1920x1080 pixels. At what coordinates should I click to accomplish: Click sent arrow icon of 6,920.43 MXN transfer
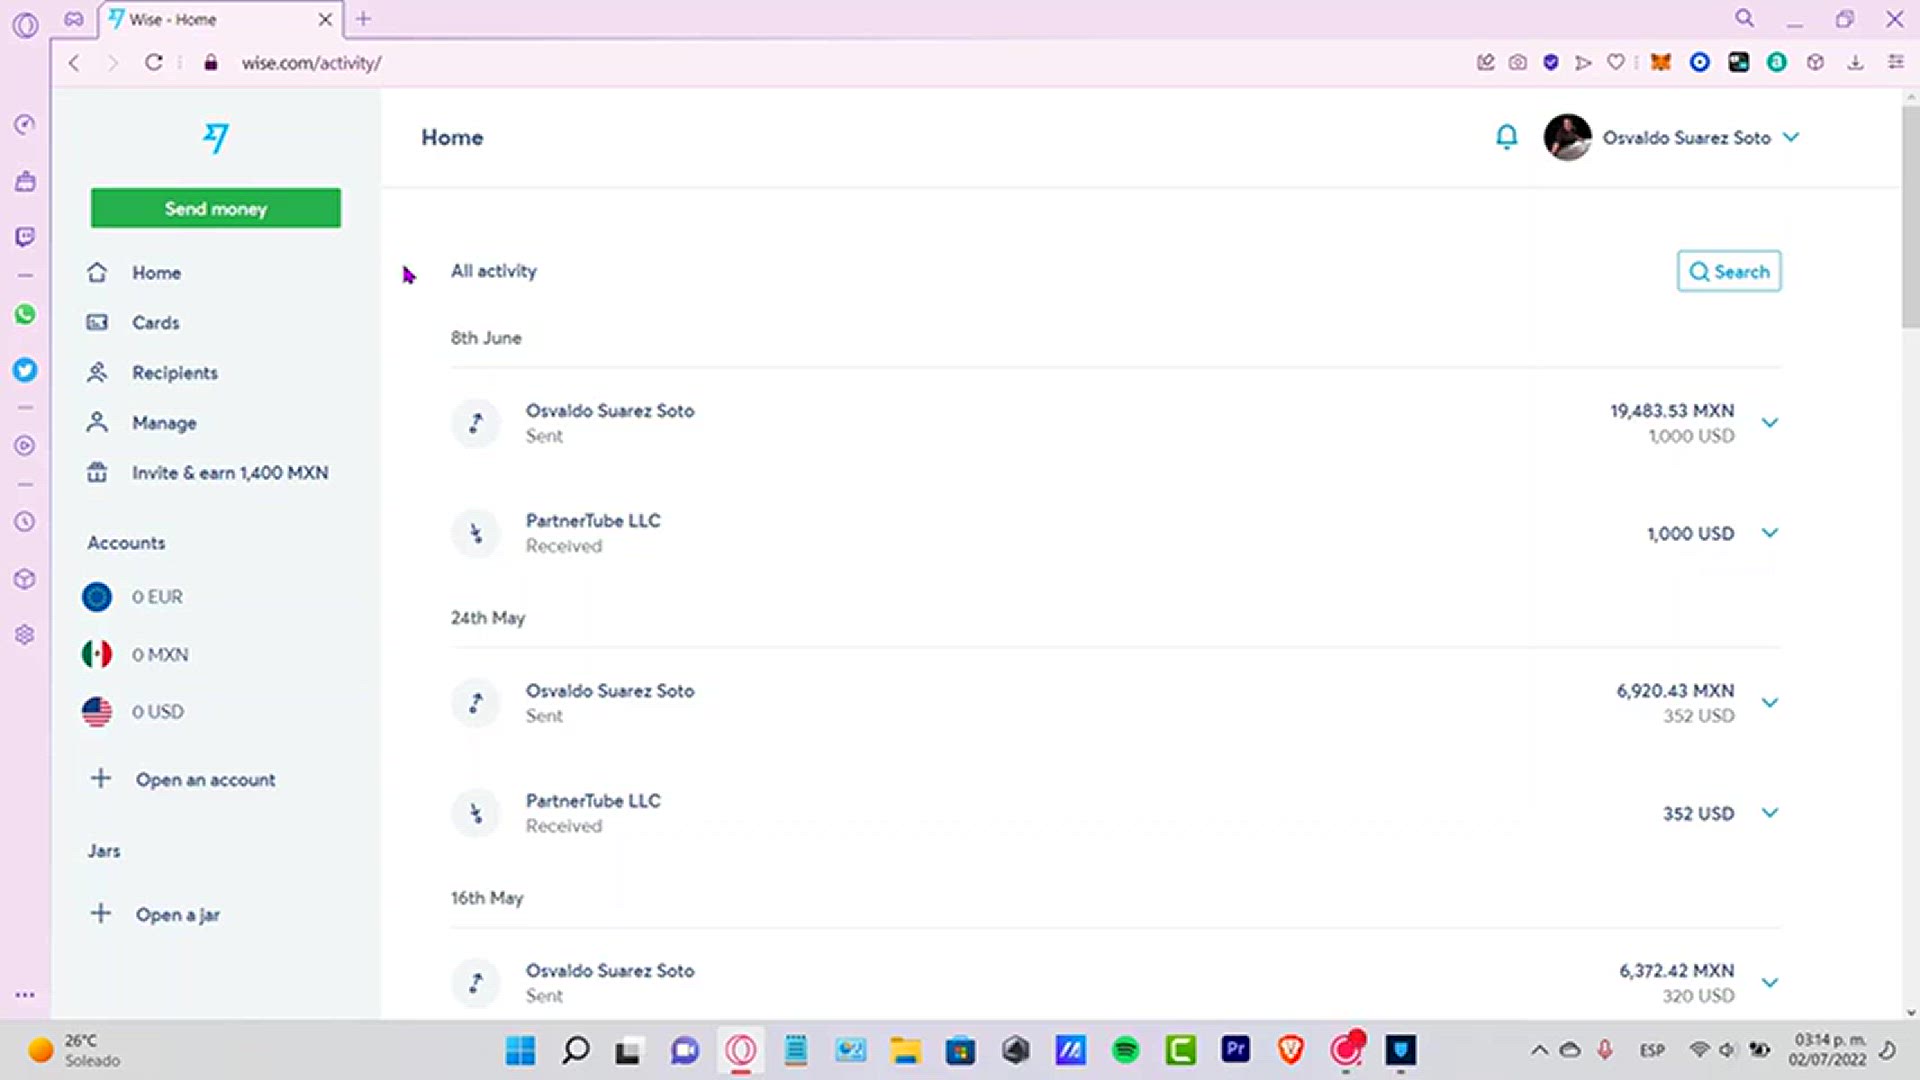[476, 703]
